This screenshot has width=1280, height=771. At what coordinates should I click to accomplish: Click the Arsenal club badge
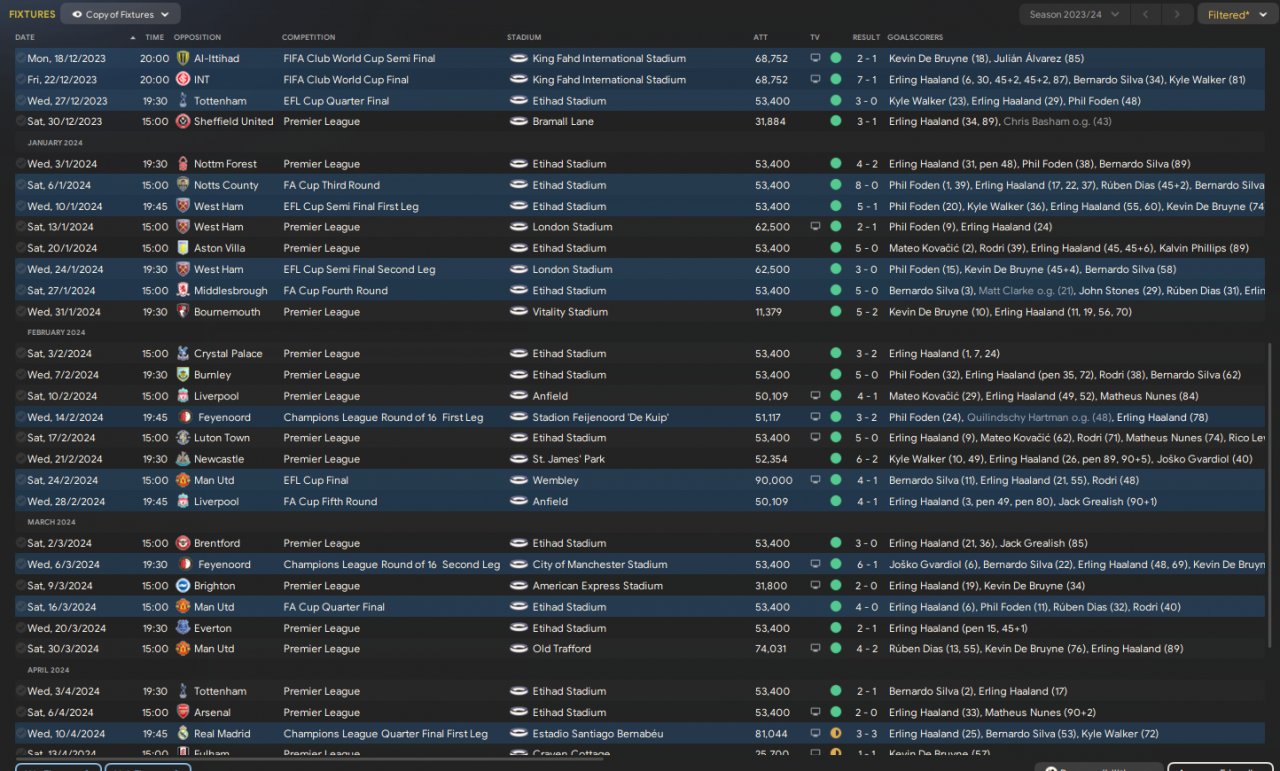(183, 713)
